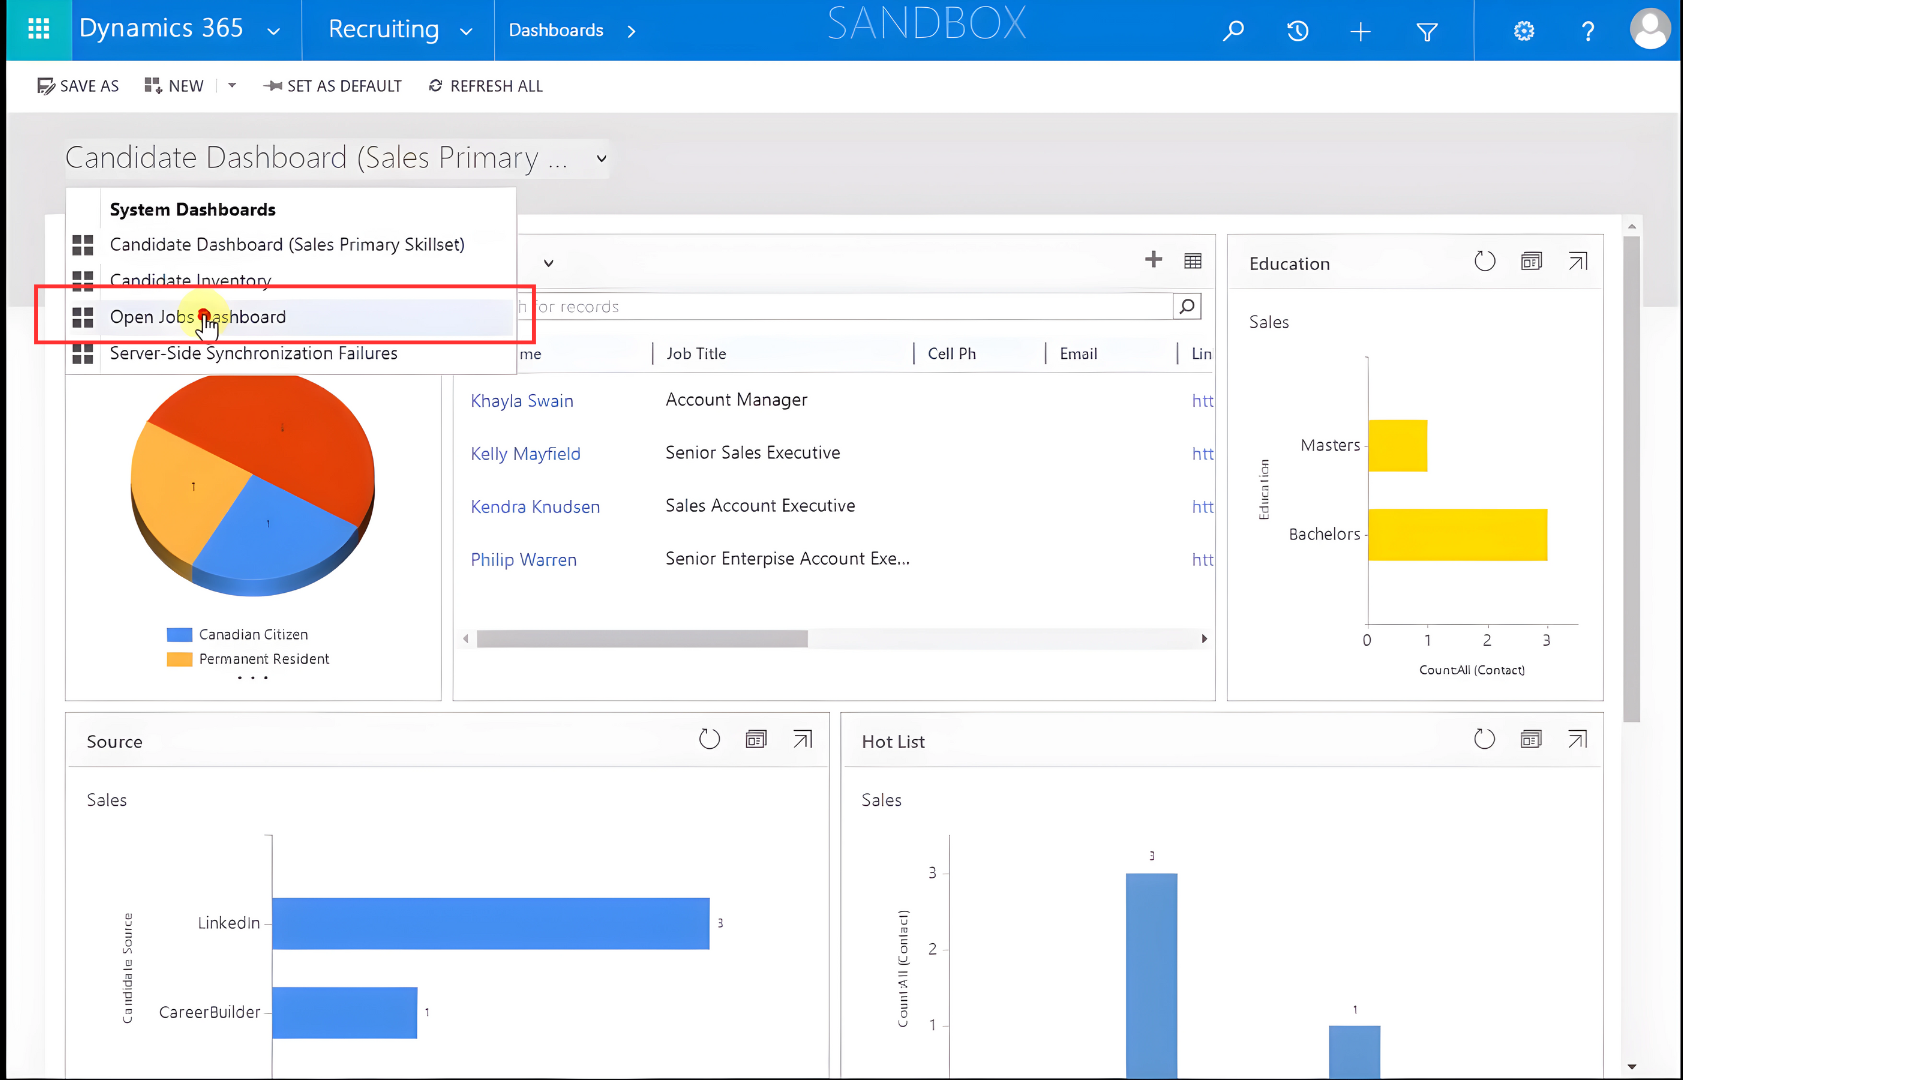Image resolution: width=1920 pixels, height=1080 pixels.
Task: Click the CareerBuilder bar in Source chart
Action: pos(344,1013)
